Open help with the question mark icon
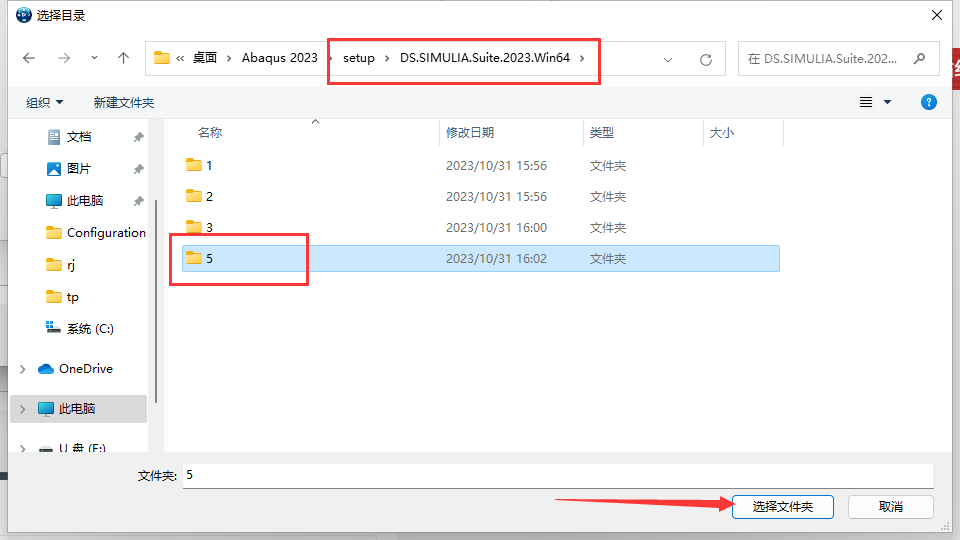This screenshot has width=960, height=540. pos(929,102)
